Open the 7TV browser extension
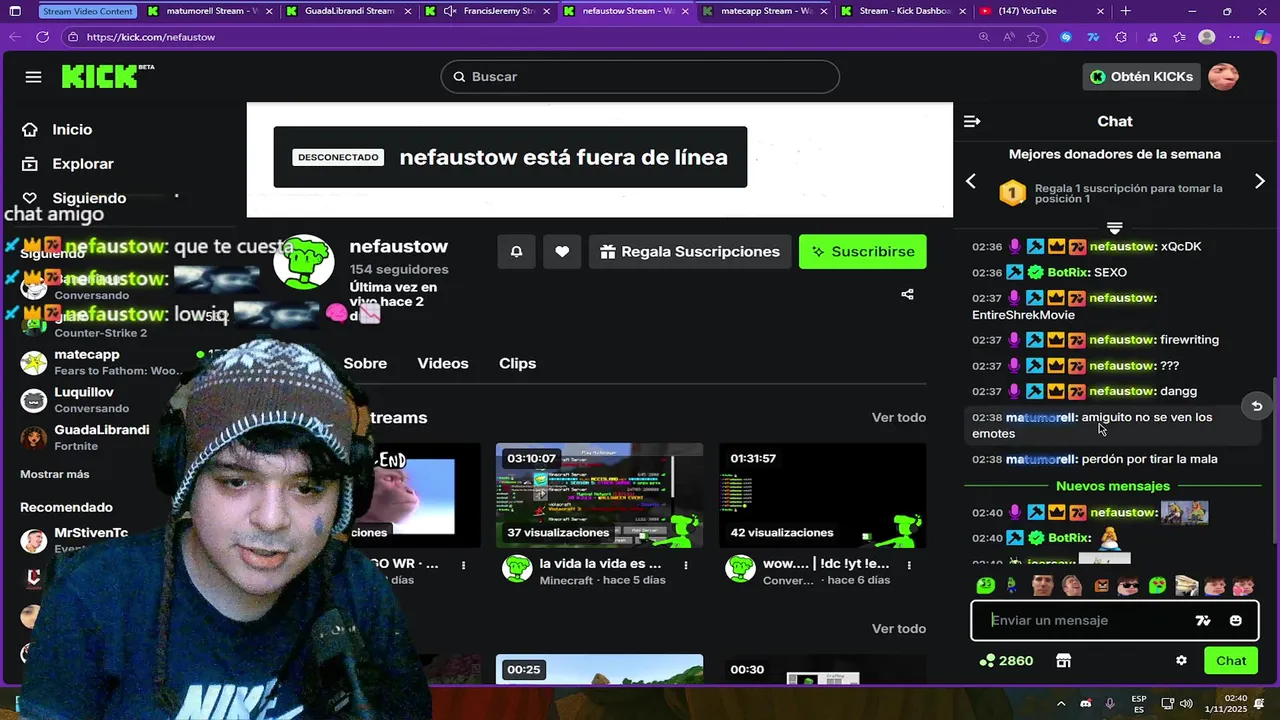1280x720 pixels. (x=1093, y=37)
